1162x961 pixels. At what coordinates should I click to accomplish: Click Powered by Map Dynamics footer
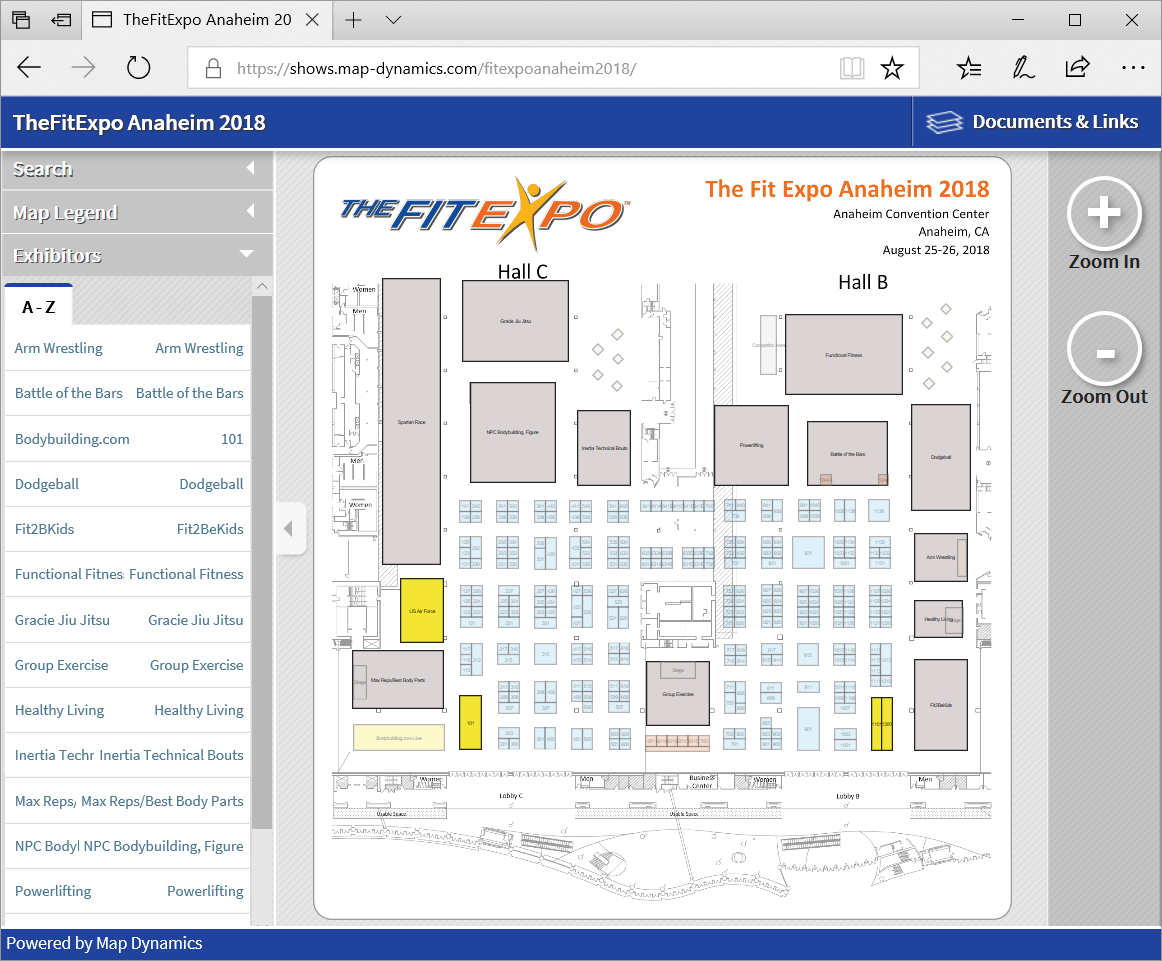coord(104,943)
